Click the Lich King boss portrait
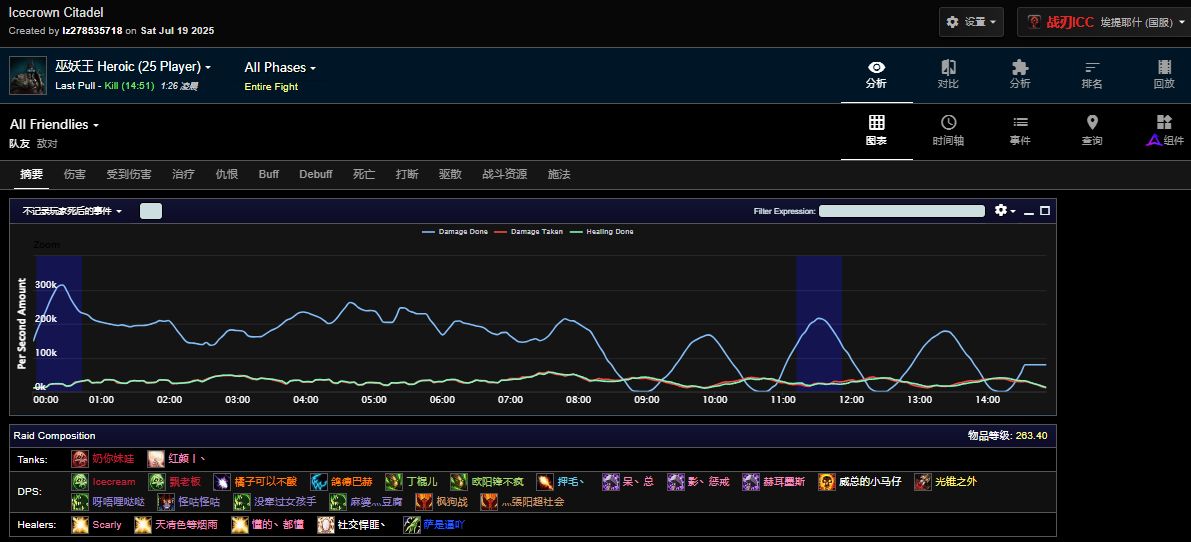The width and height of the screenshot is (1191, 542). (27, 76)
